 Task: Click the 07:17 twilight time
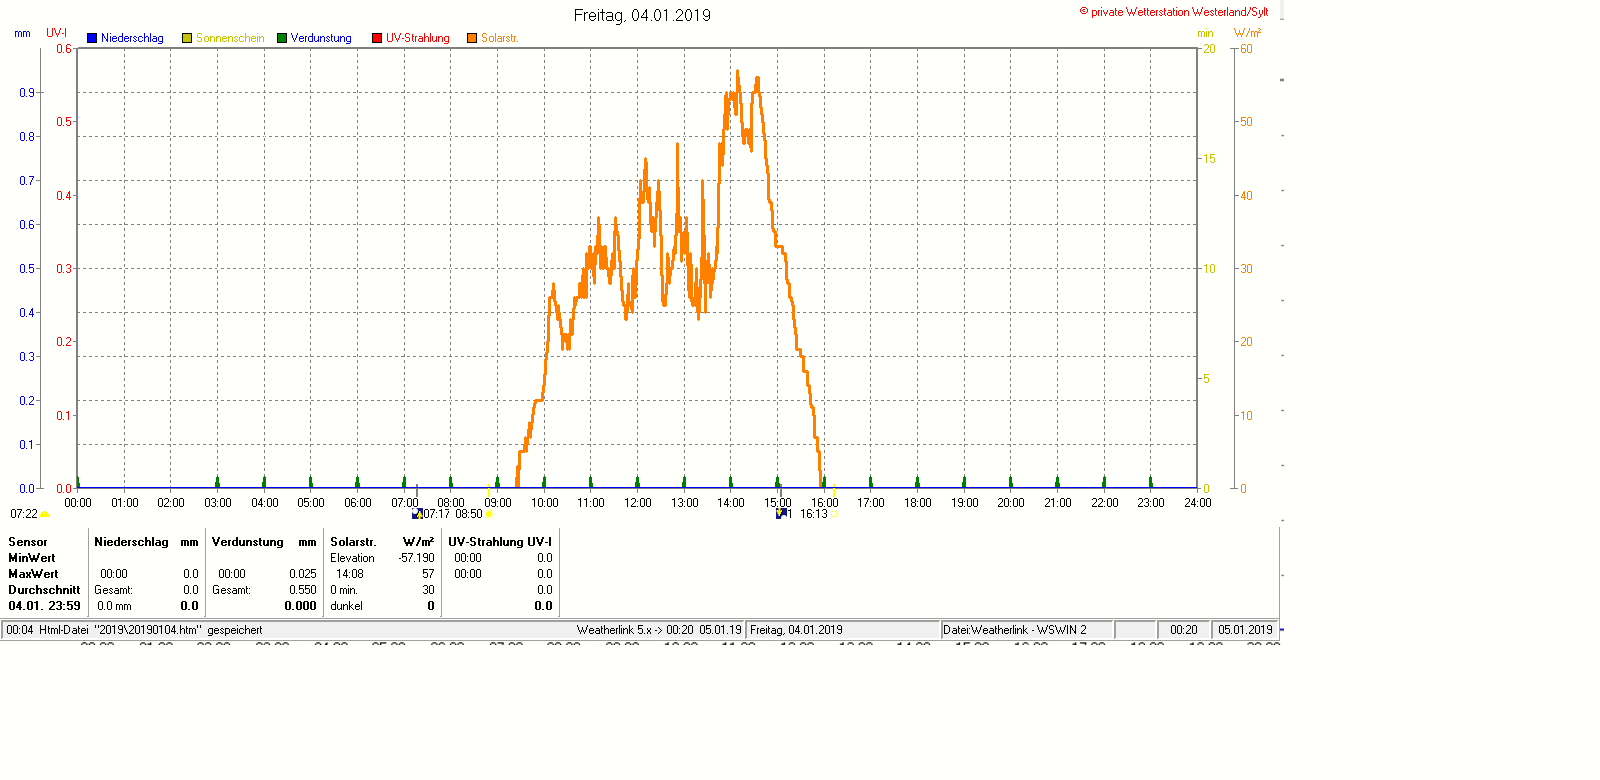coord(436,514)
